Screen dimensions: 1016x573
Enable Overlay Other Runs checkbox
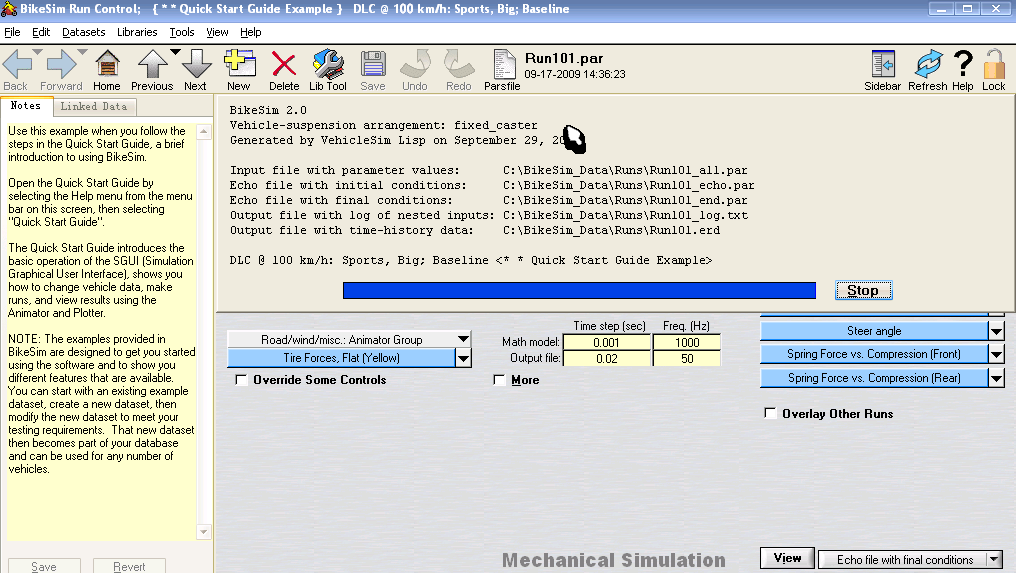point(770,414)
